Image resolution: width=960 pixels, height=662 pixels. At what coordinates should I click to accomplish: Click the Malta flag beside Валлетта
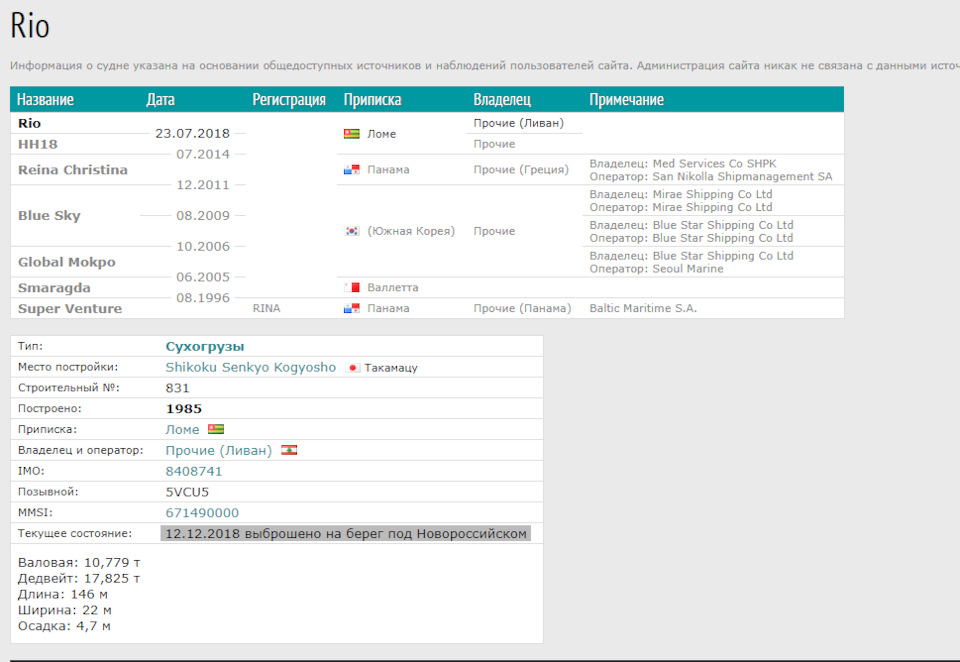click(x=351, y=287)
